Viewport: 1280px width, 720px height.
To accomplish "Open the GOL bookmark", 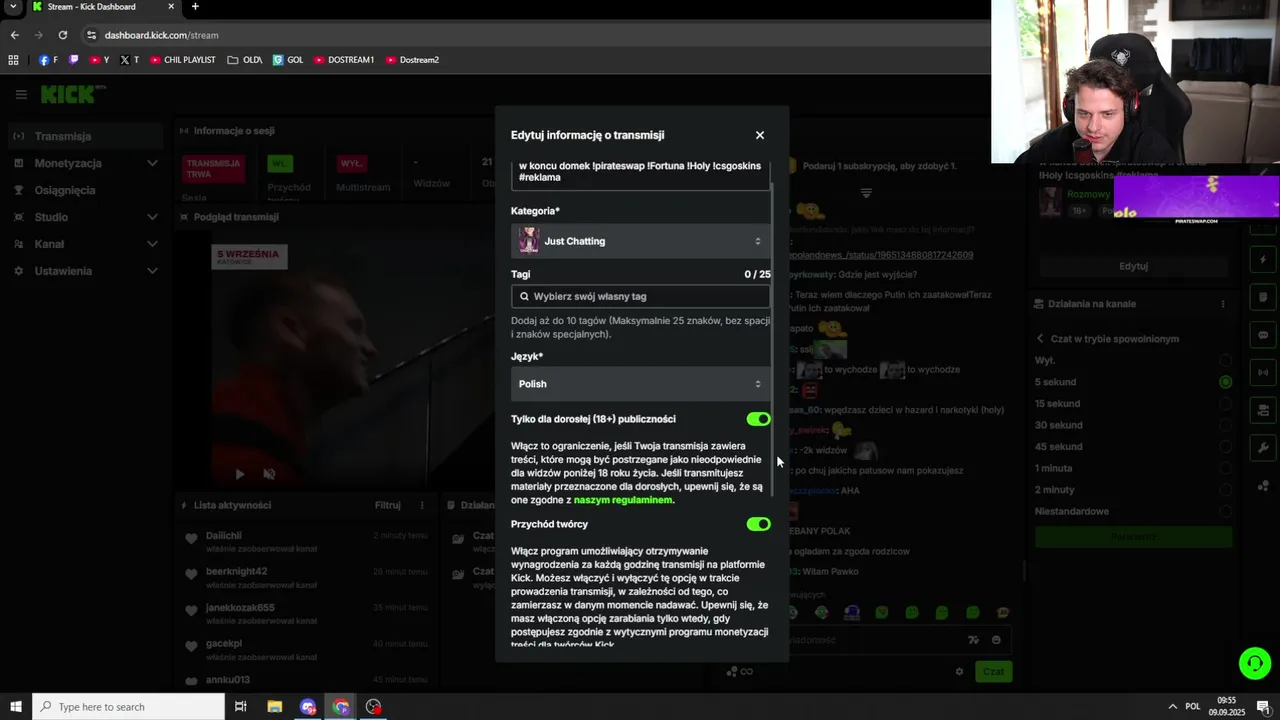I will [x=288, y=60].
